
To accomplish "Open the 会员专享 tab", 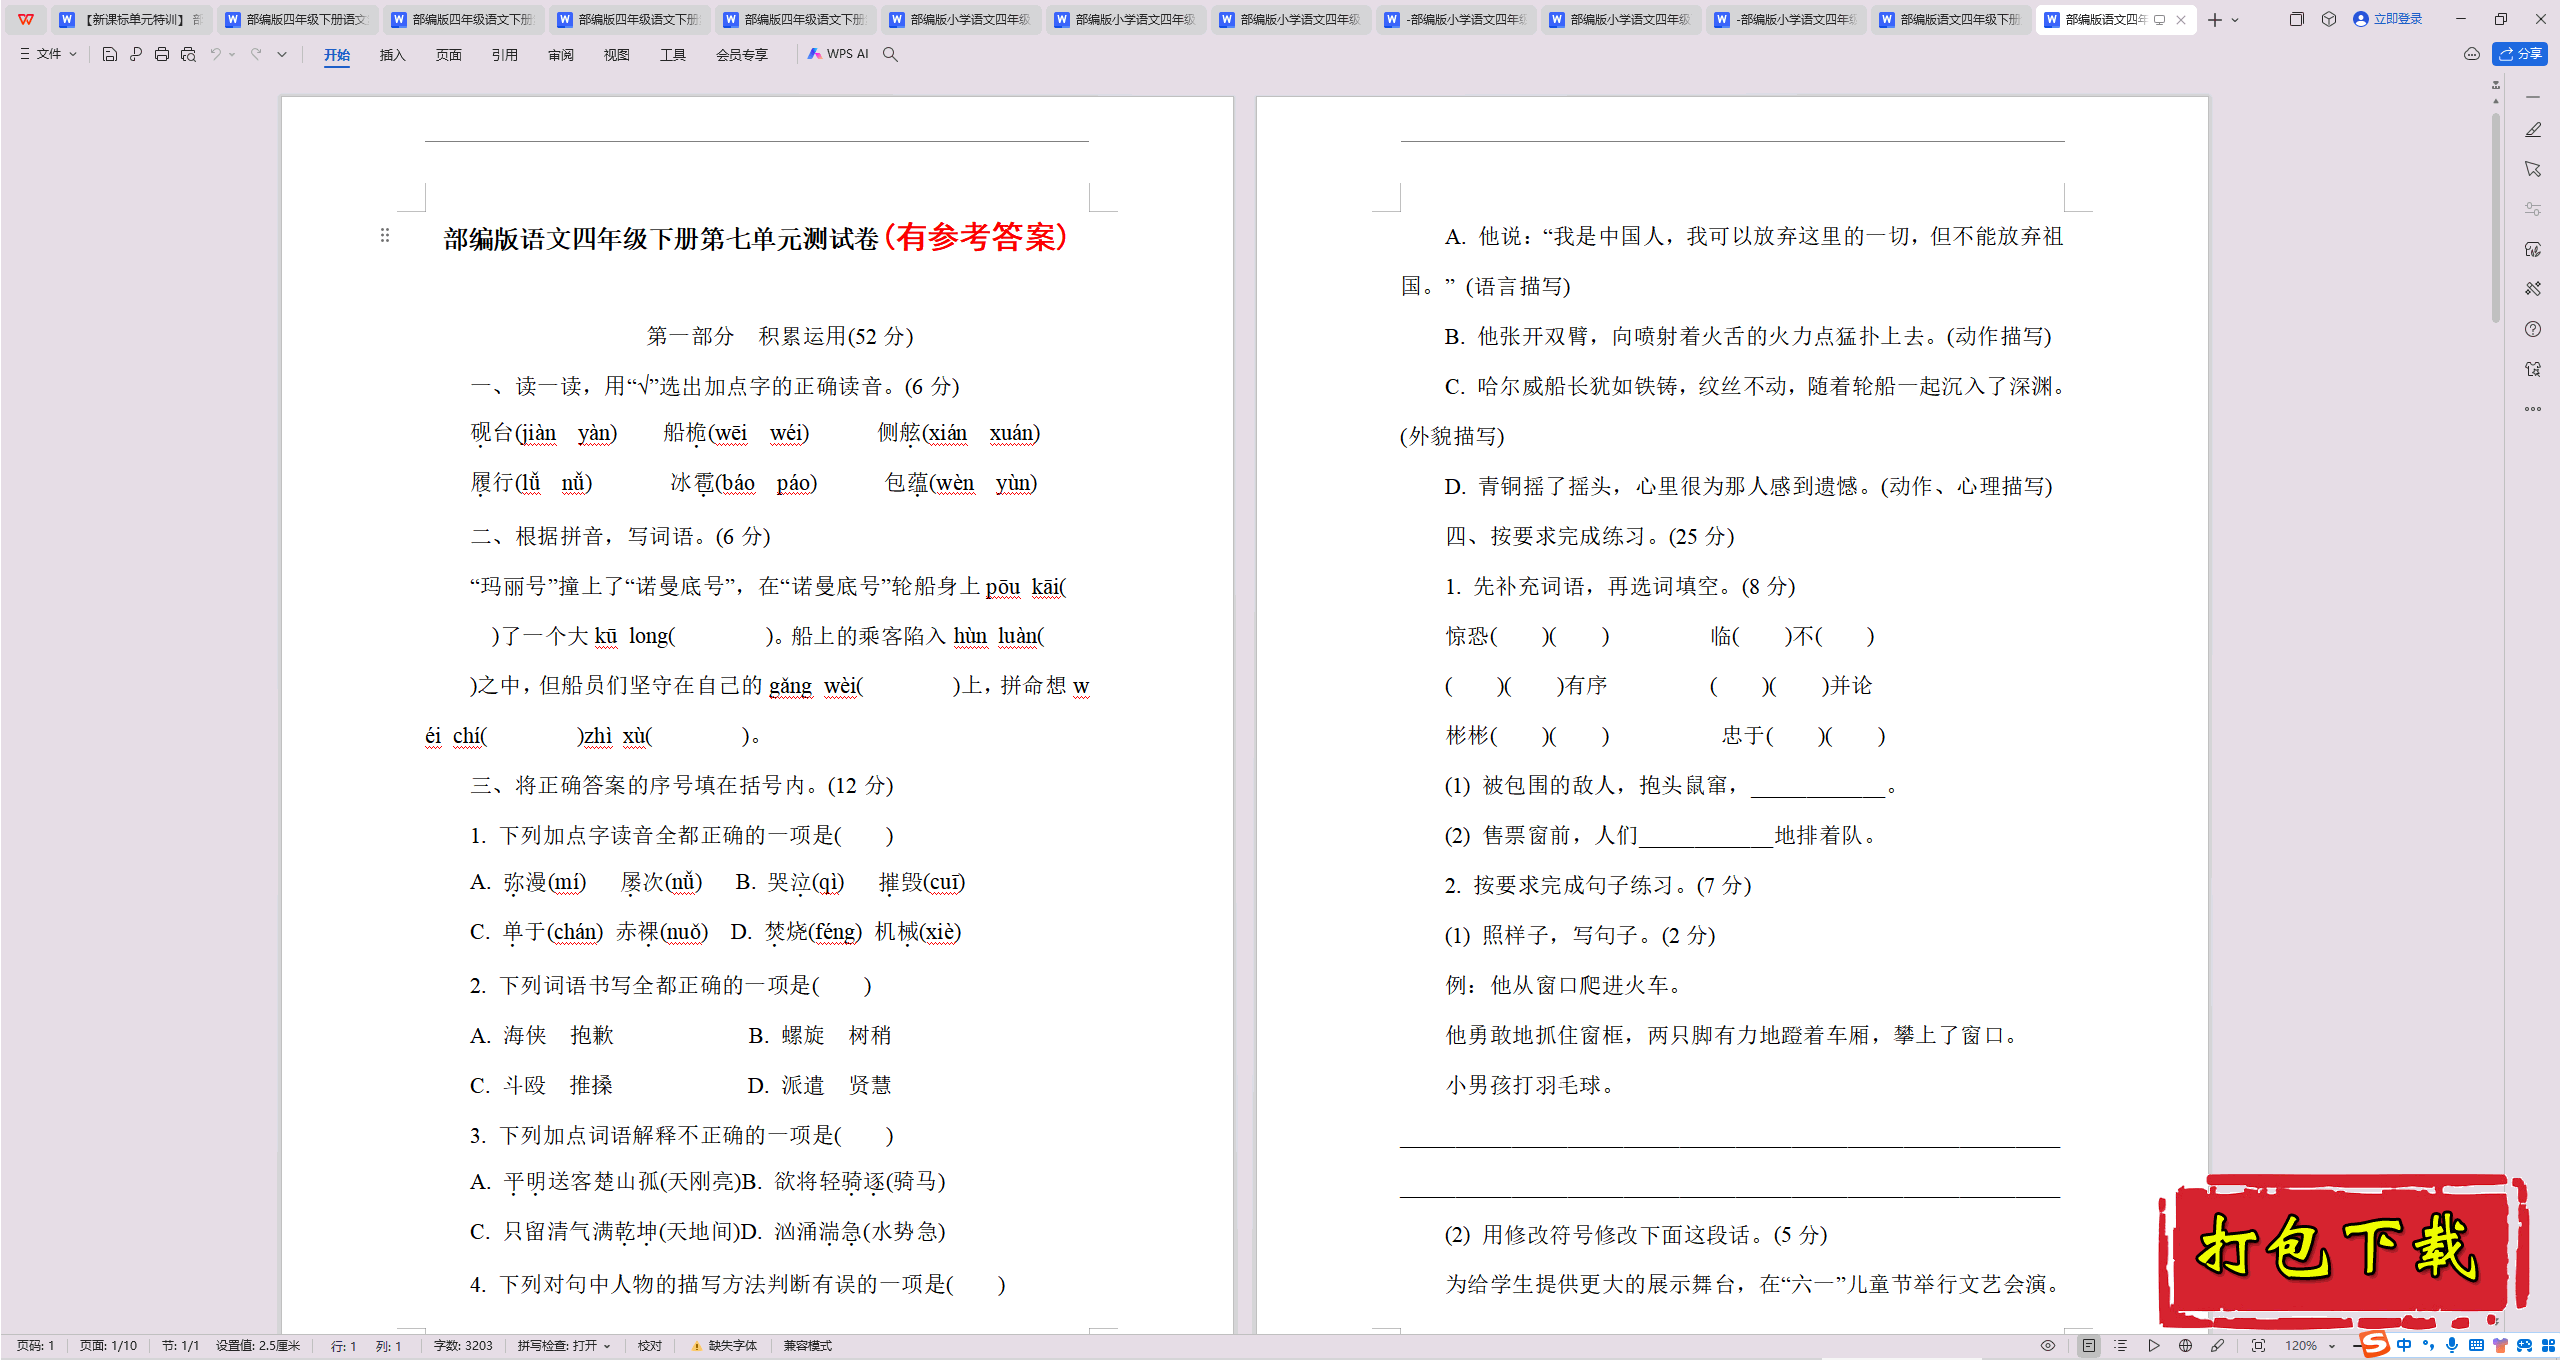I will click(x=742, y=55).
